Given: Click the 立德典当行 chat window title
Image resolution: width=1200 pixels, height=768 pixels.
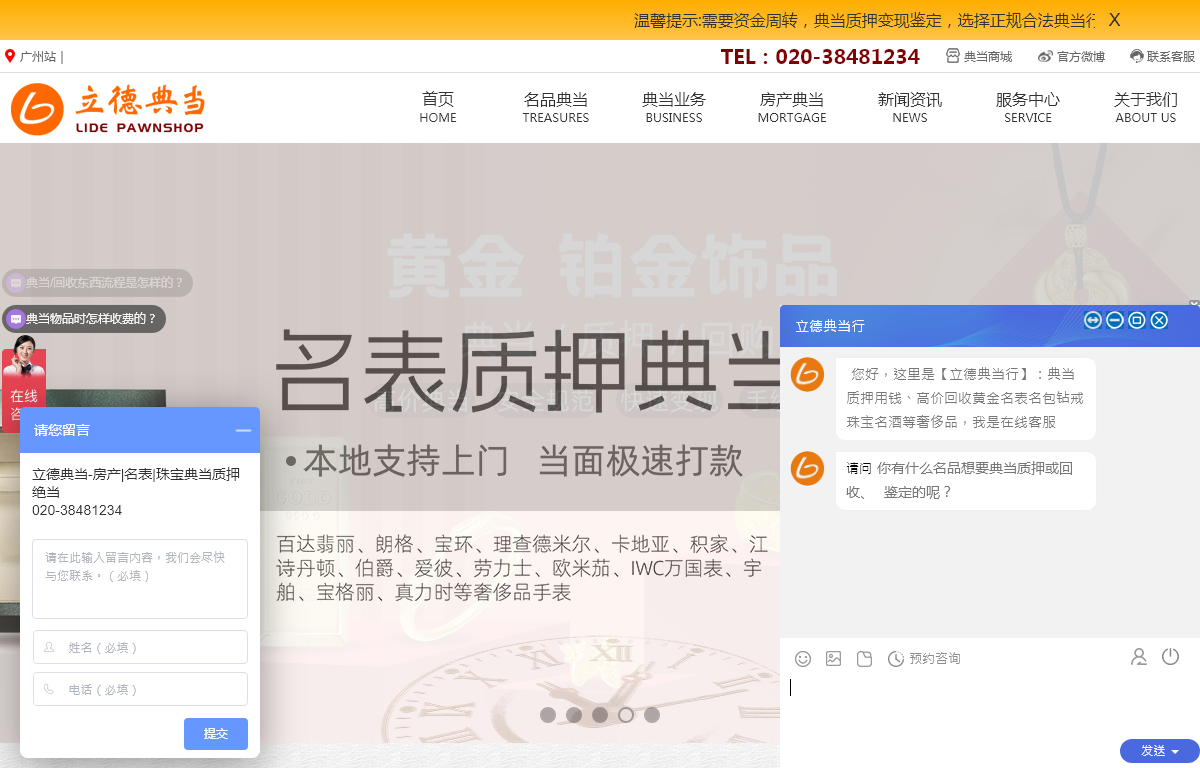Looking at the screenshot, I should [x=830, y=326].
